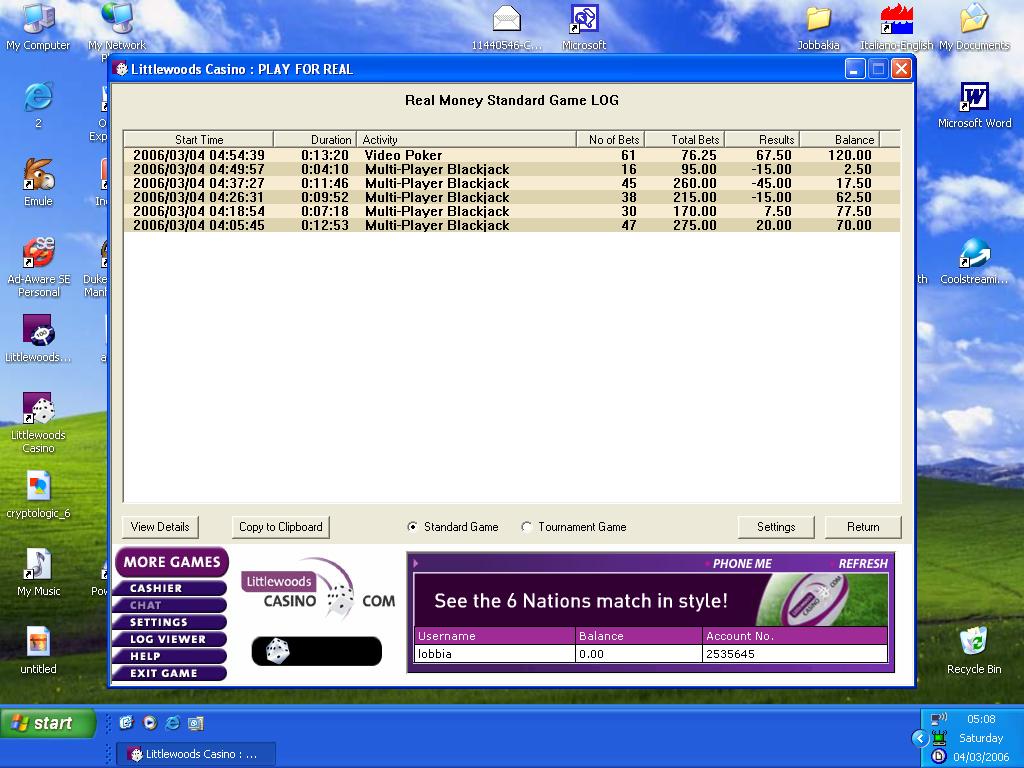This screenshot has width=1024, height=768.
Task: Sort log by No of Bets column
Action: 611,139
